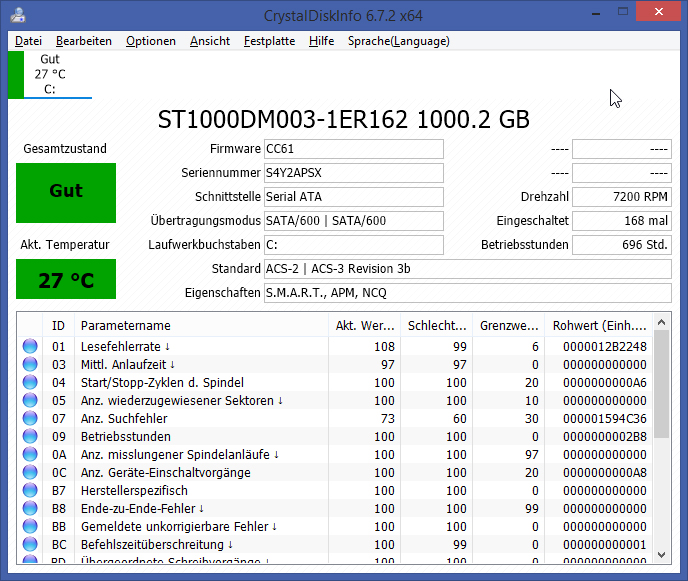Click the blue orb next to Befehlszeitüberschreitung
Viewport: 688px width, 581px height.
[29, 544]
